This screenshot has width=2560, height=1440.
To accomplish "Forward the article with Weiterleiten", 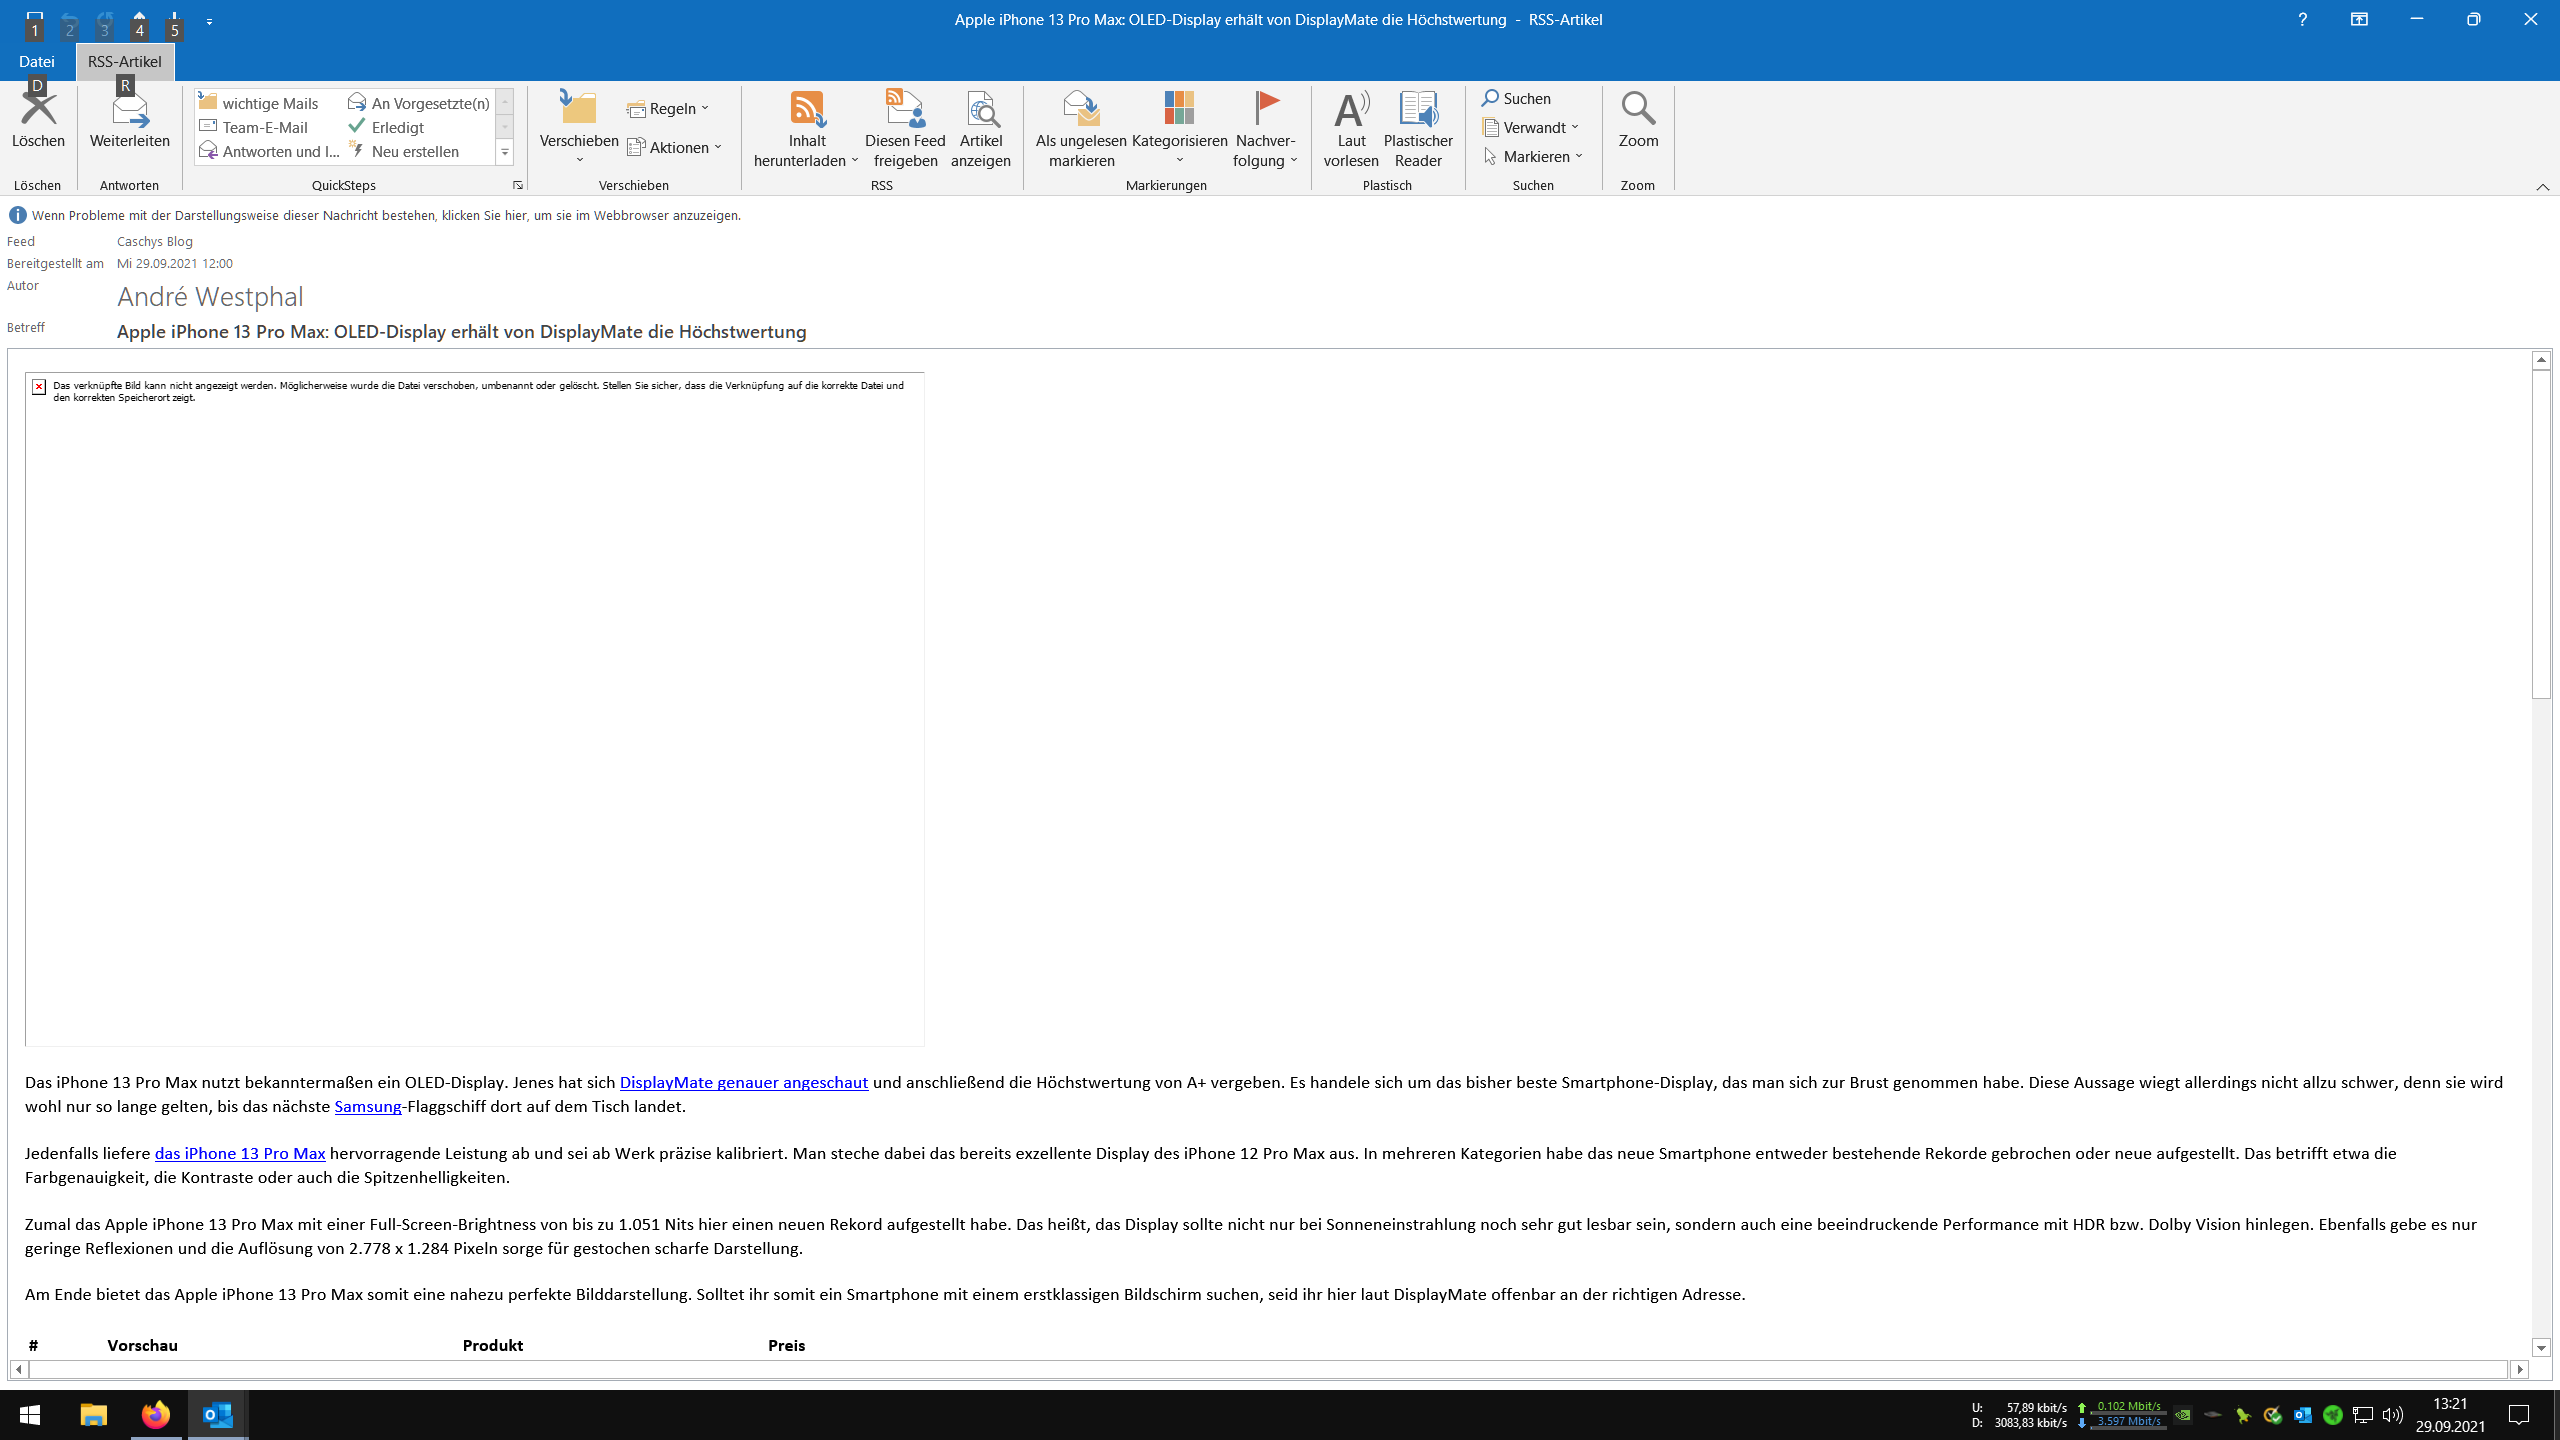I will (130, 120).
